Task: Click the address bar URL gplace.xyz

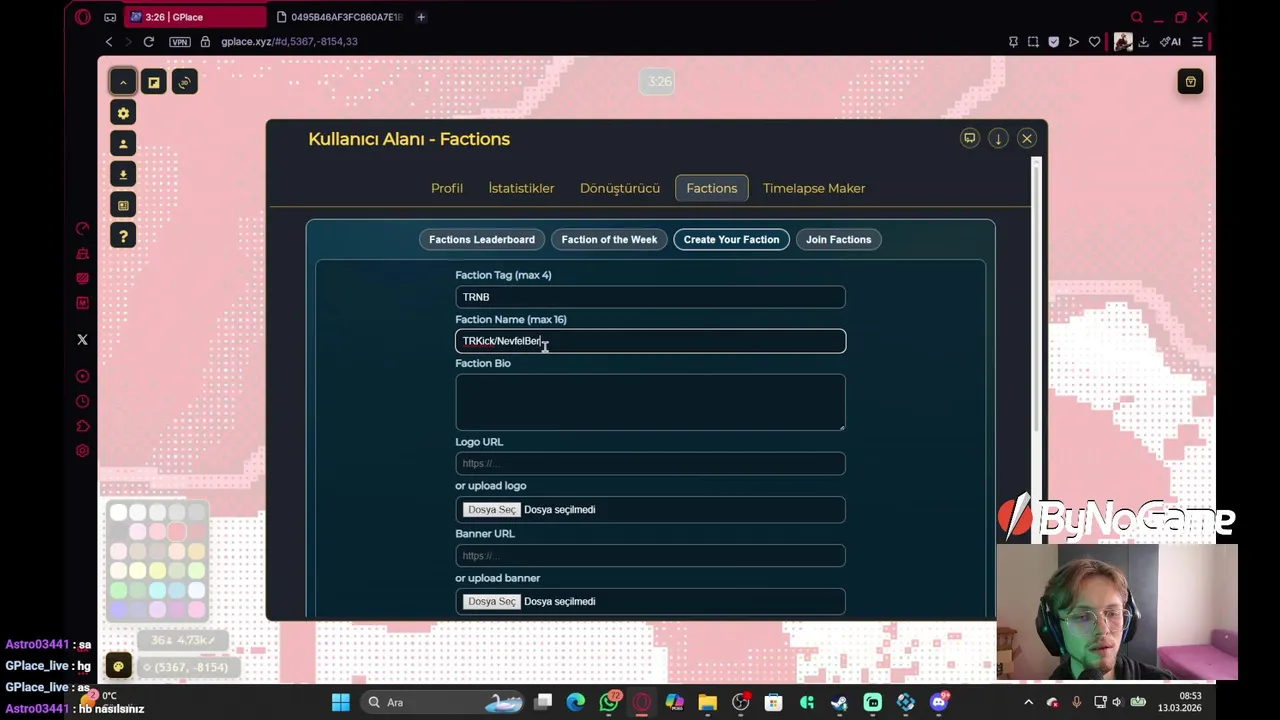Action: point(289,42)
